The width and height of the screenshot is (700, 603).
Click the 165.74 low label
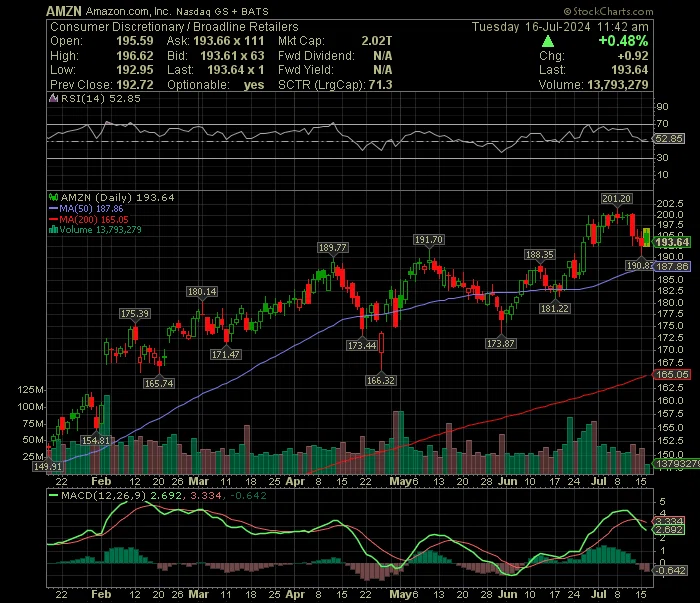[x=159, y=383]
